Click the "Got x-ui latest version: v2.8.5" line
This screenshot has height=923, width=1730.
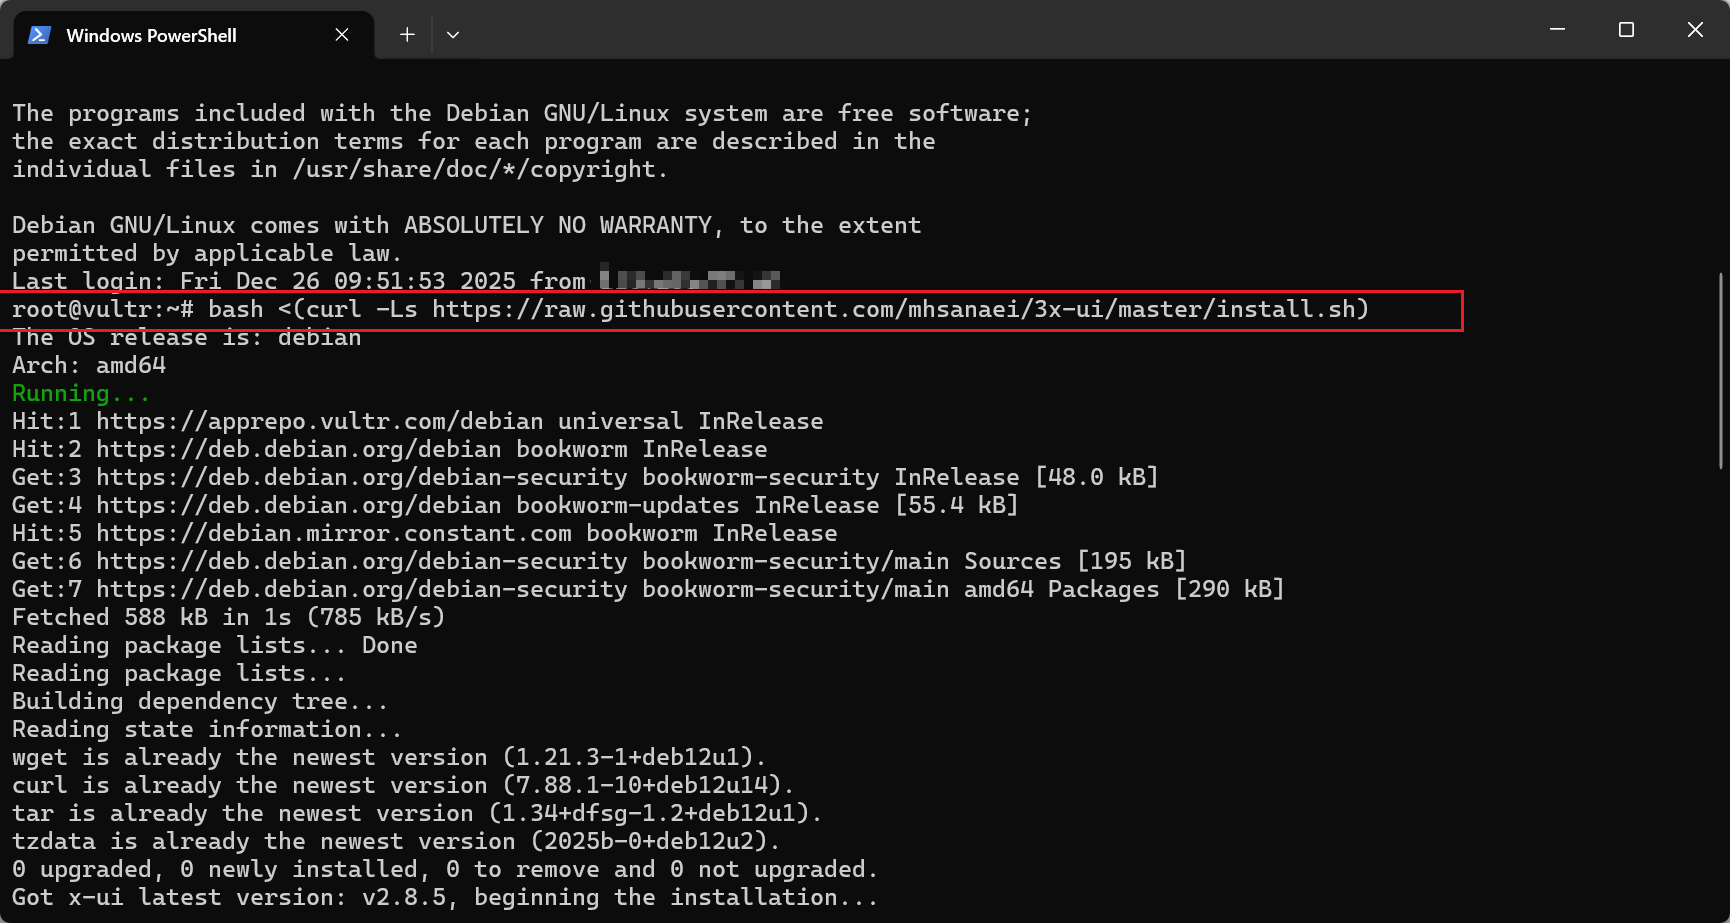coord(445,897)
